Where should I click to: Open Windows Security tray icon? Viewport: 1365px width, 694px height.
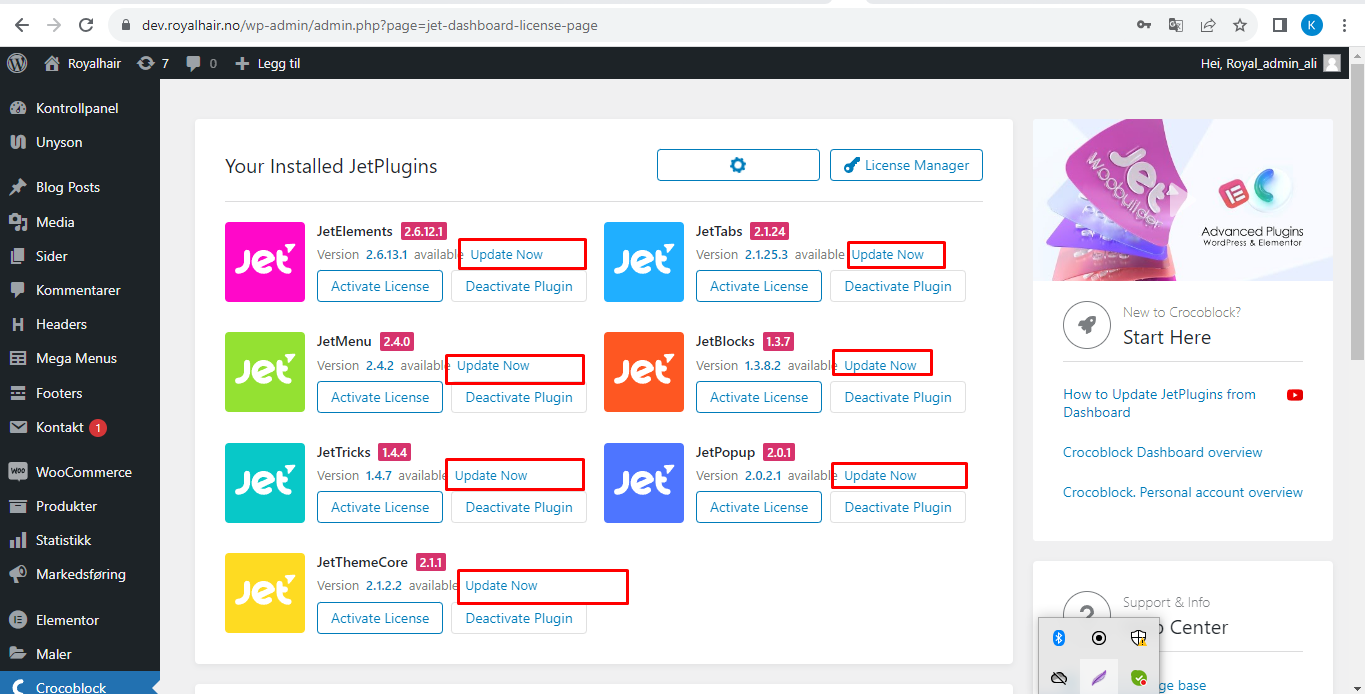pyautogui.click(x=1138, y=638)
